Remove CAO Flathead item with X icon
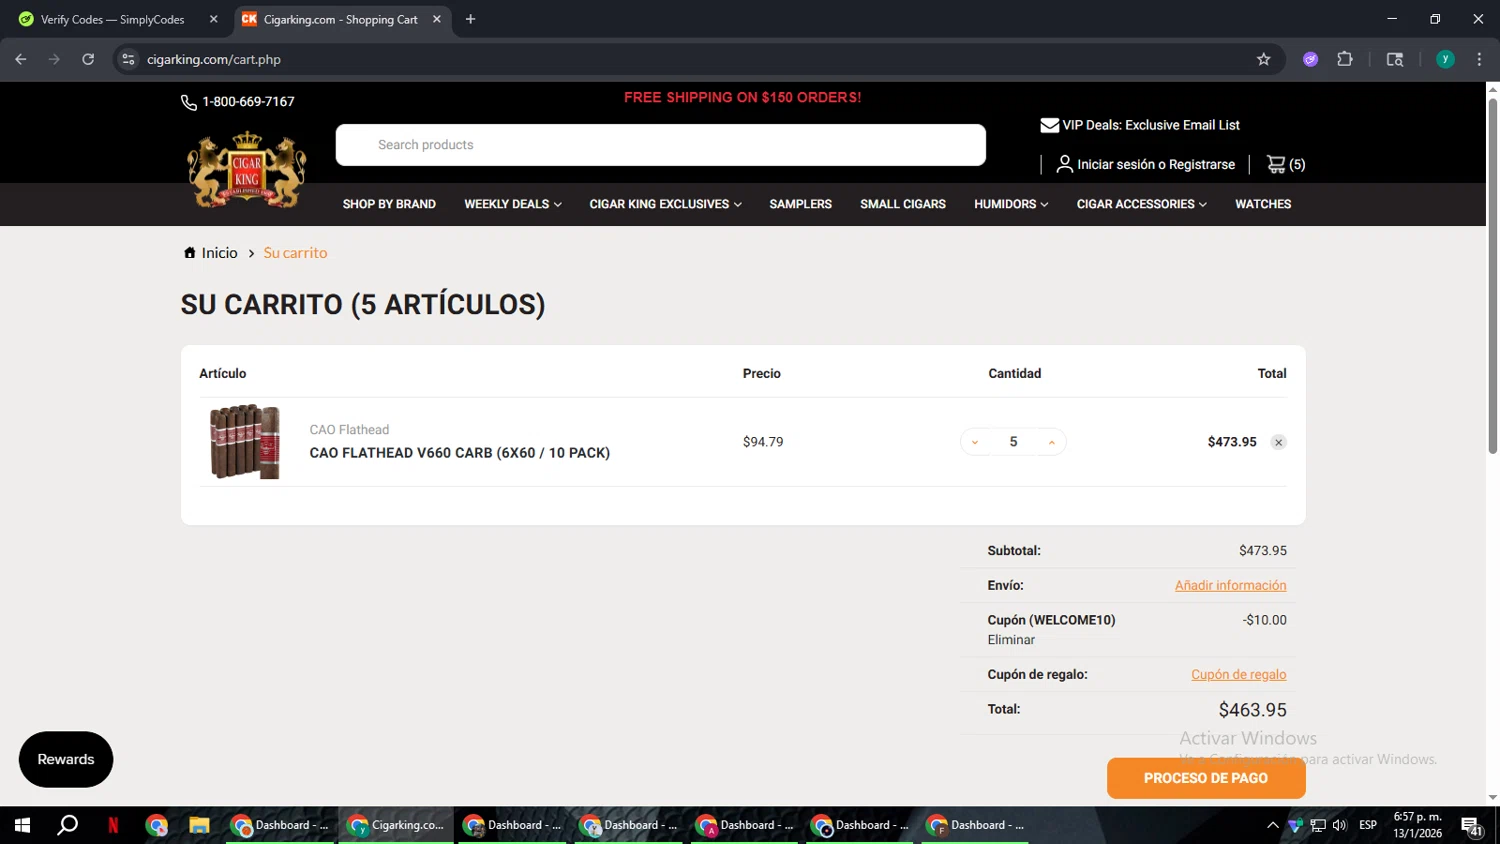The image size is (1500, 844). pos(1278,442)
